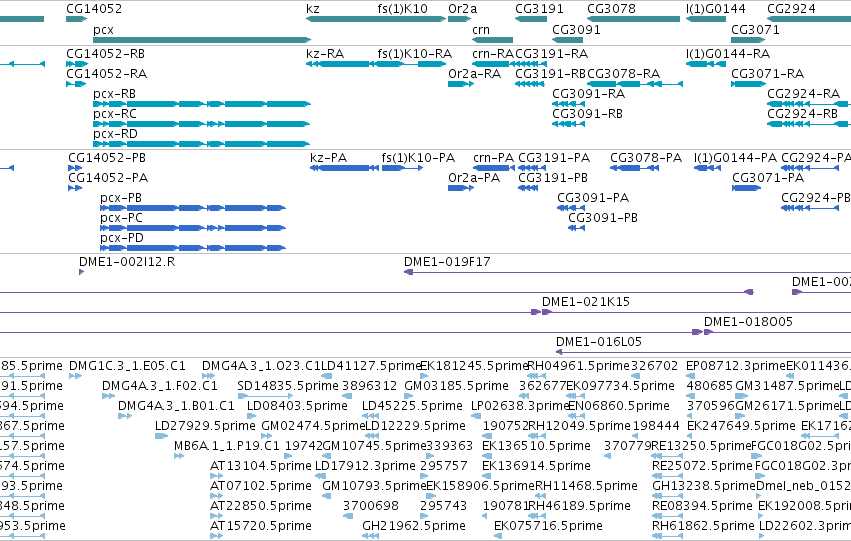Screen dimensions: 851x541
Task: Select EST AT07102.5prime
Action: tap(217, 497)
